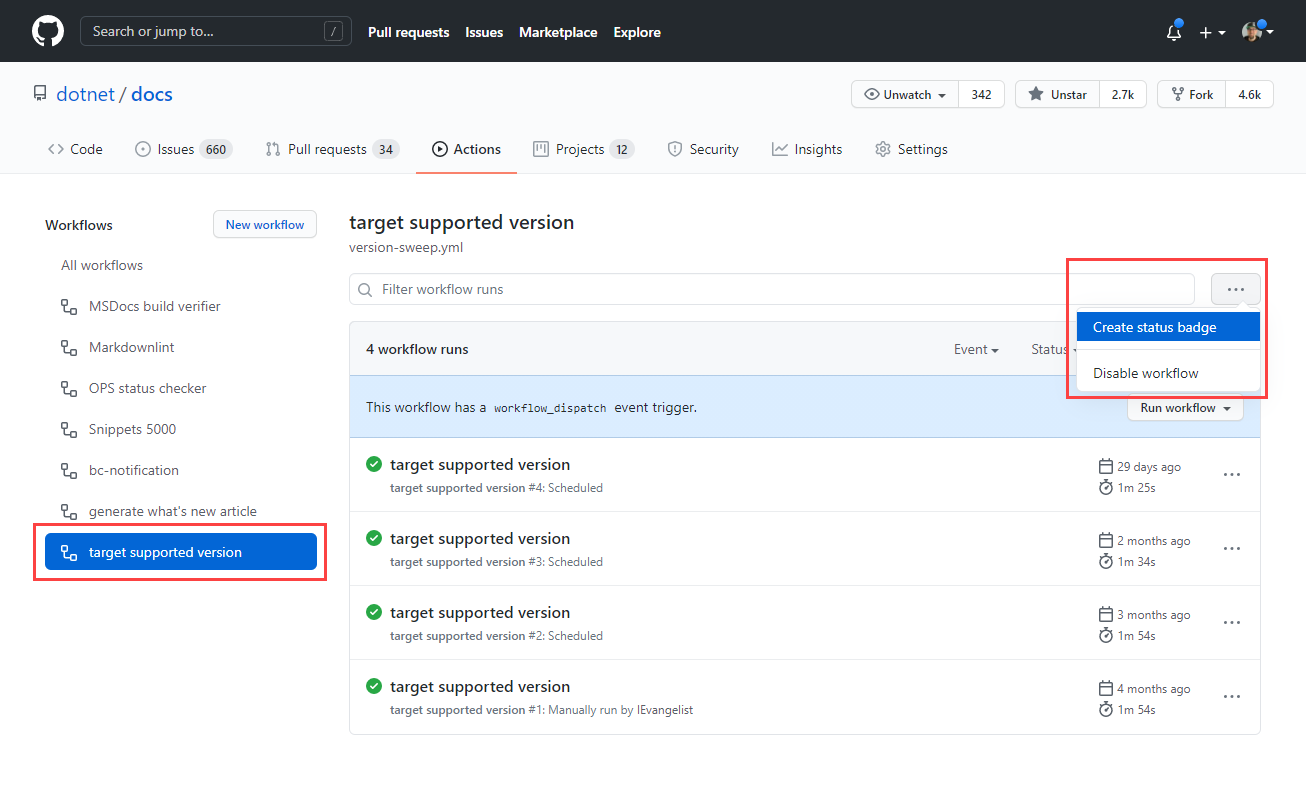Open the Unwatch dropdown
This screenshot has height=794, width=1306.
click(903, 93)
